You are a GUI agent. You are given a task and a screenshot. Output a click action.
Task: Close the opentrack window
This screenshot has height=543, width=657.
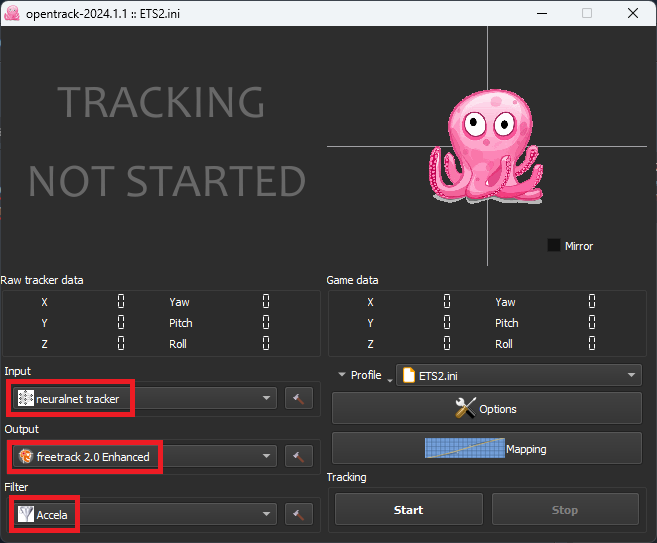633,13
